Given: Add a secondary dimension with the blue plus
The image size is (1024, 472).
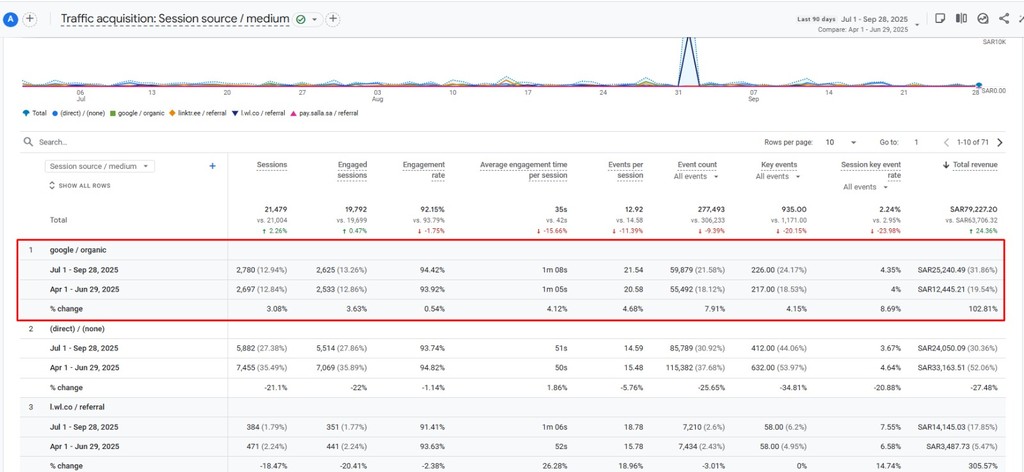Looking at the screenshot, I should click(x=212, y=166).
